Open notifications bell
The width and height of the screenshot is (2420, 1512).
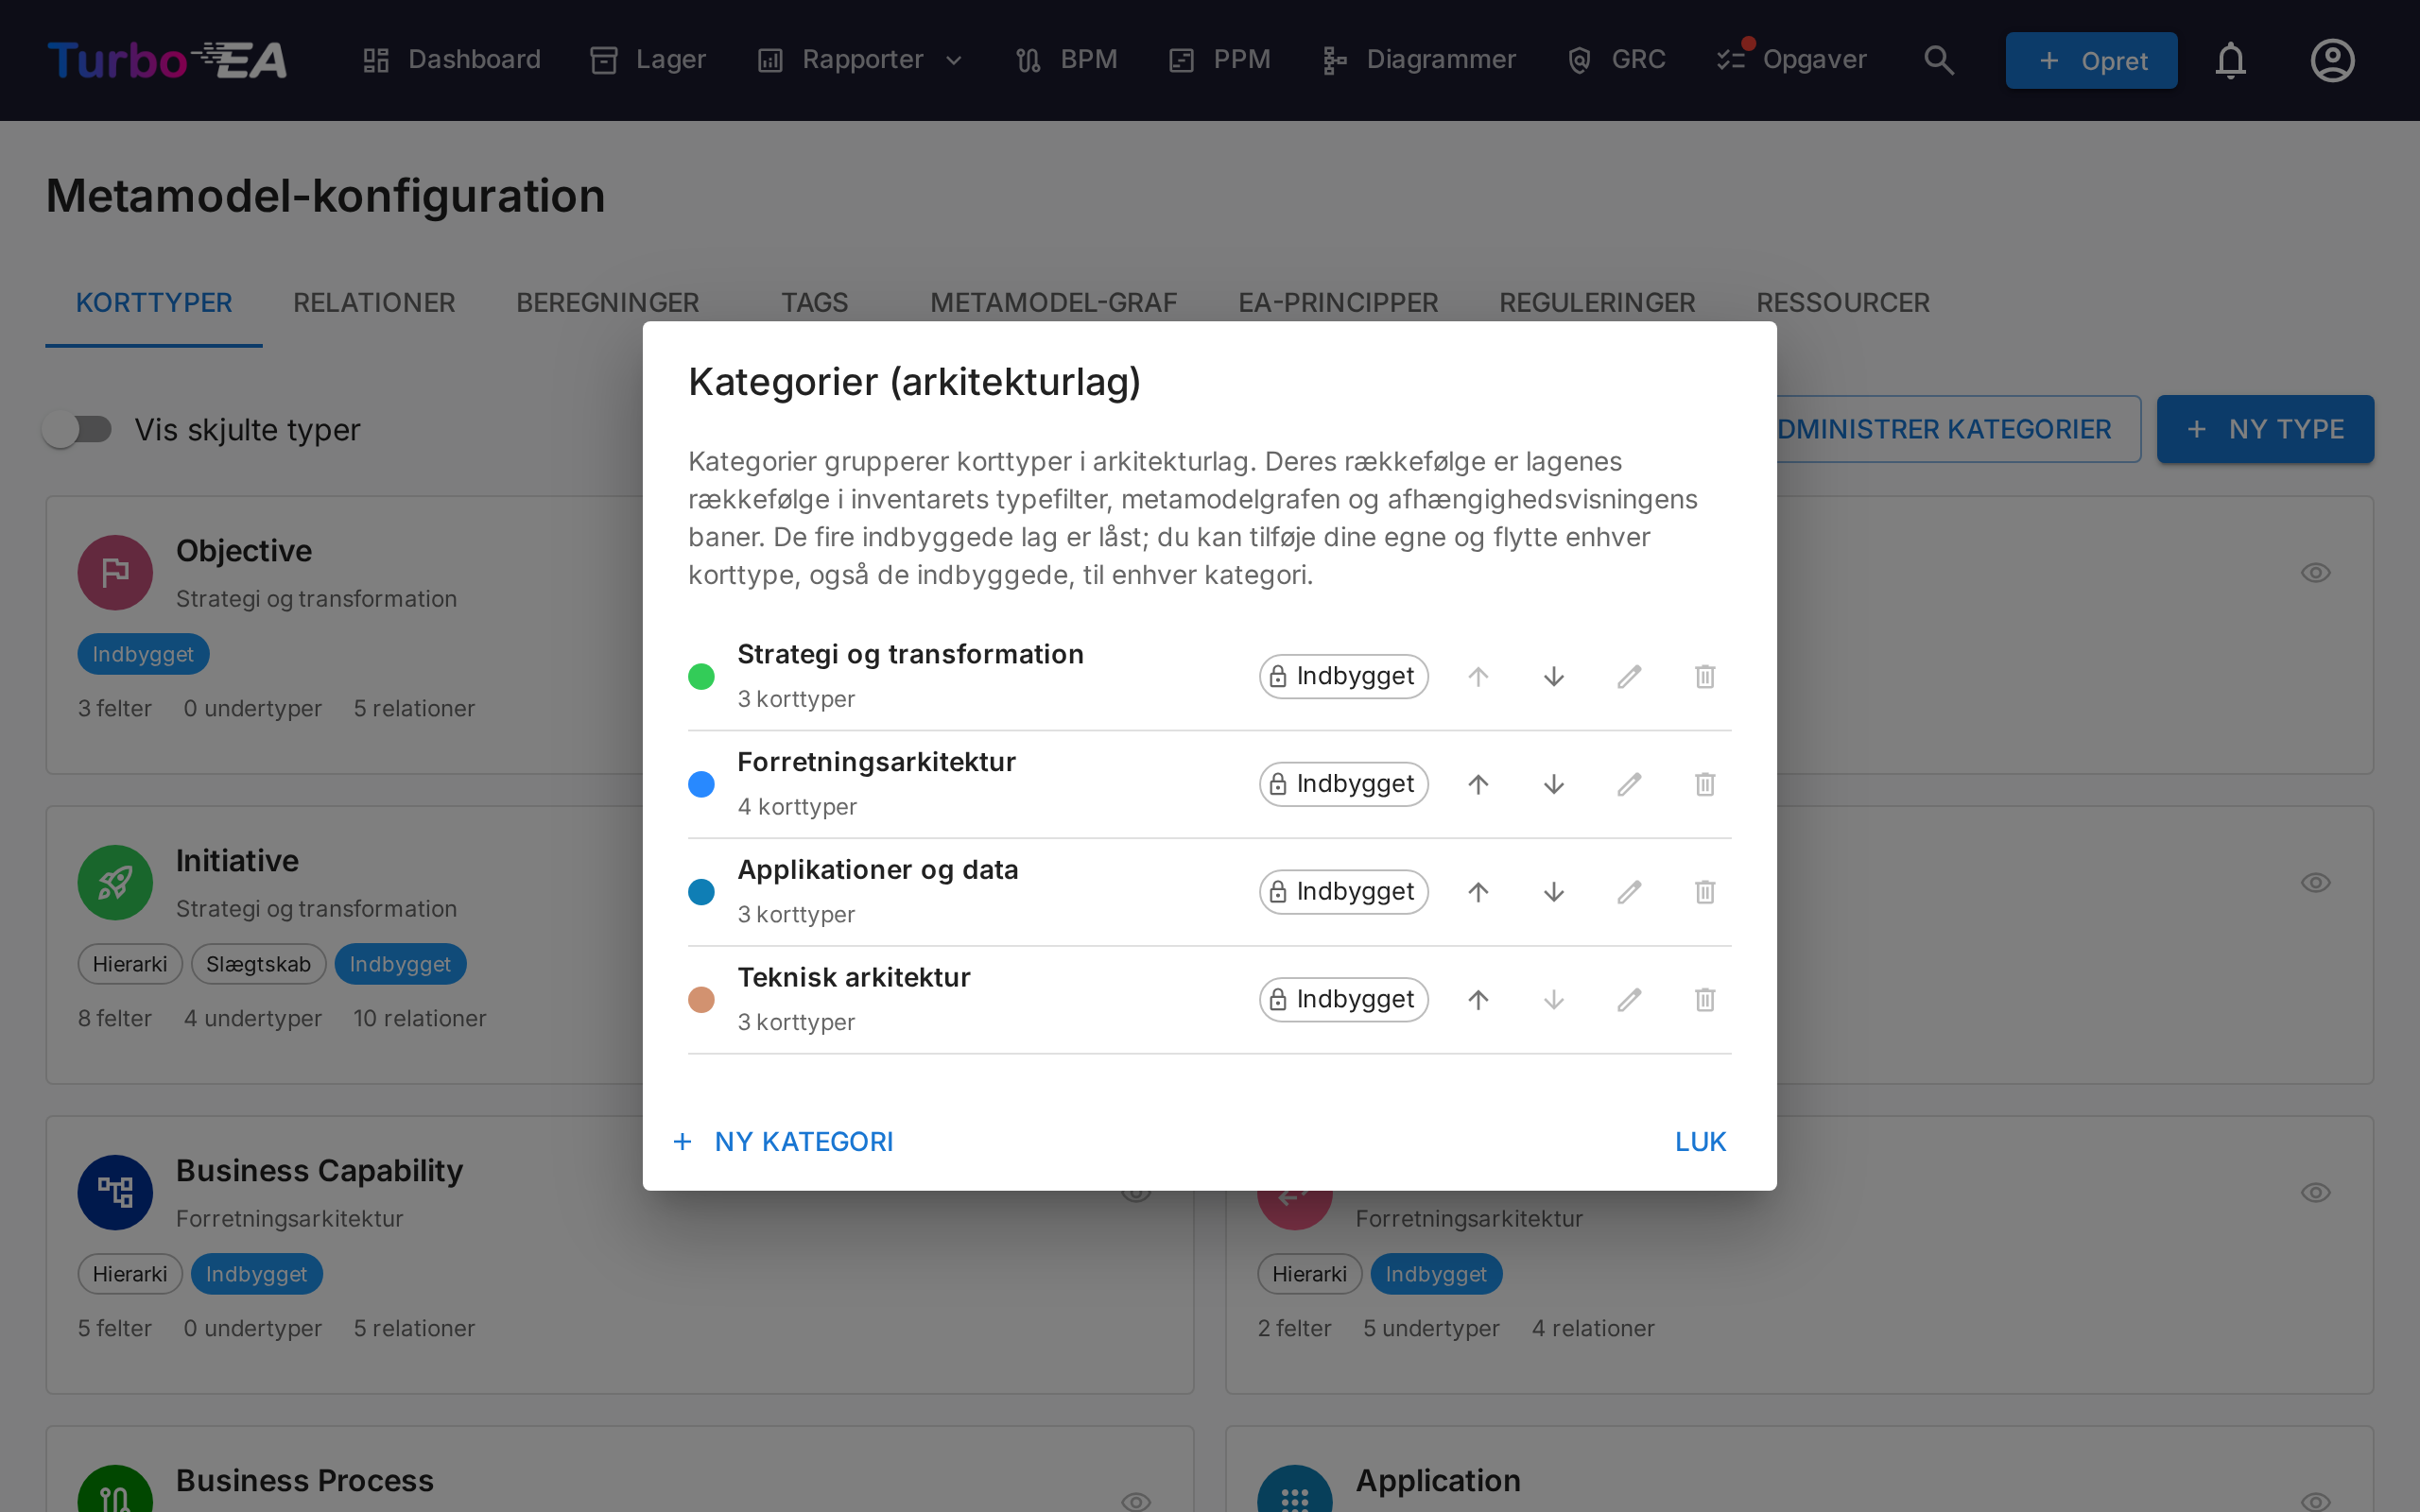pos(2230,60)
